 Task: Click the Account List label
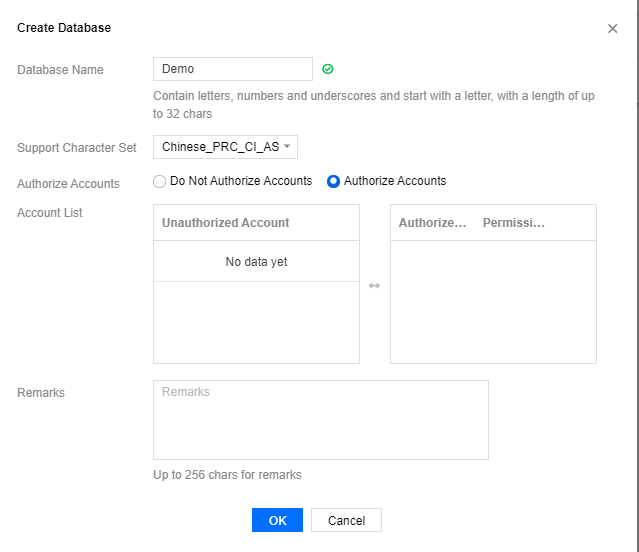(x=50, y=213)
